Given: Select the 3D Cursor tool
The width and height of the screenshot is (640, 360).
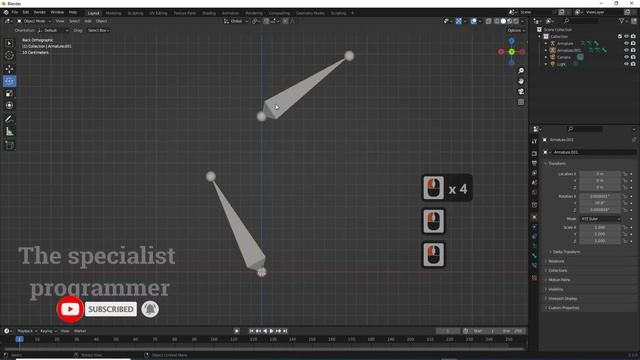Looking at the screenshot, I should (9, 56).
